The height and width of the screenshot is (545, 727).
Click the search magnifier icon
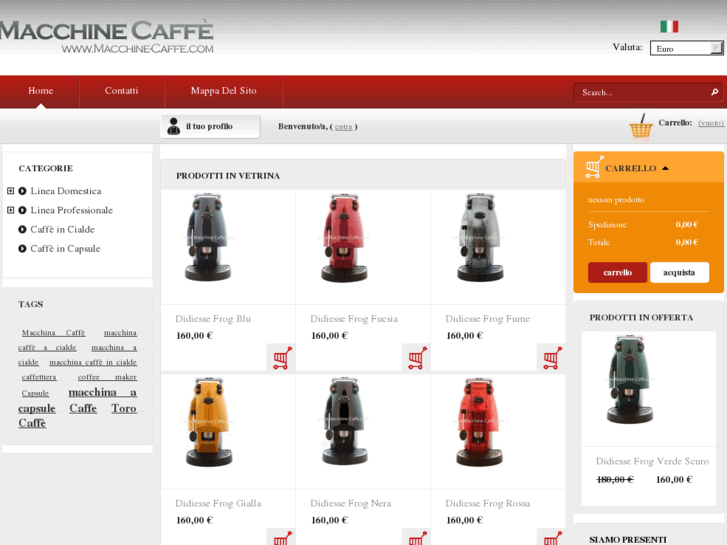(x=714, y=92)
